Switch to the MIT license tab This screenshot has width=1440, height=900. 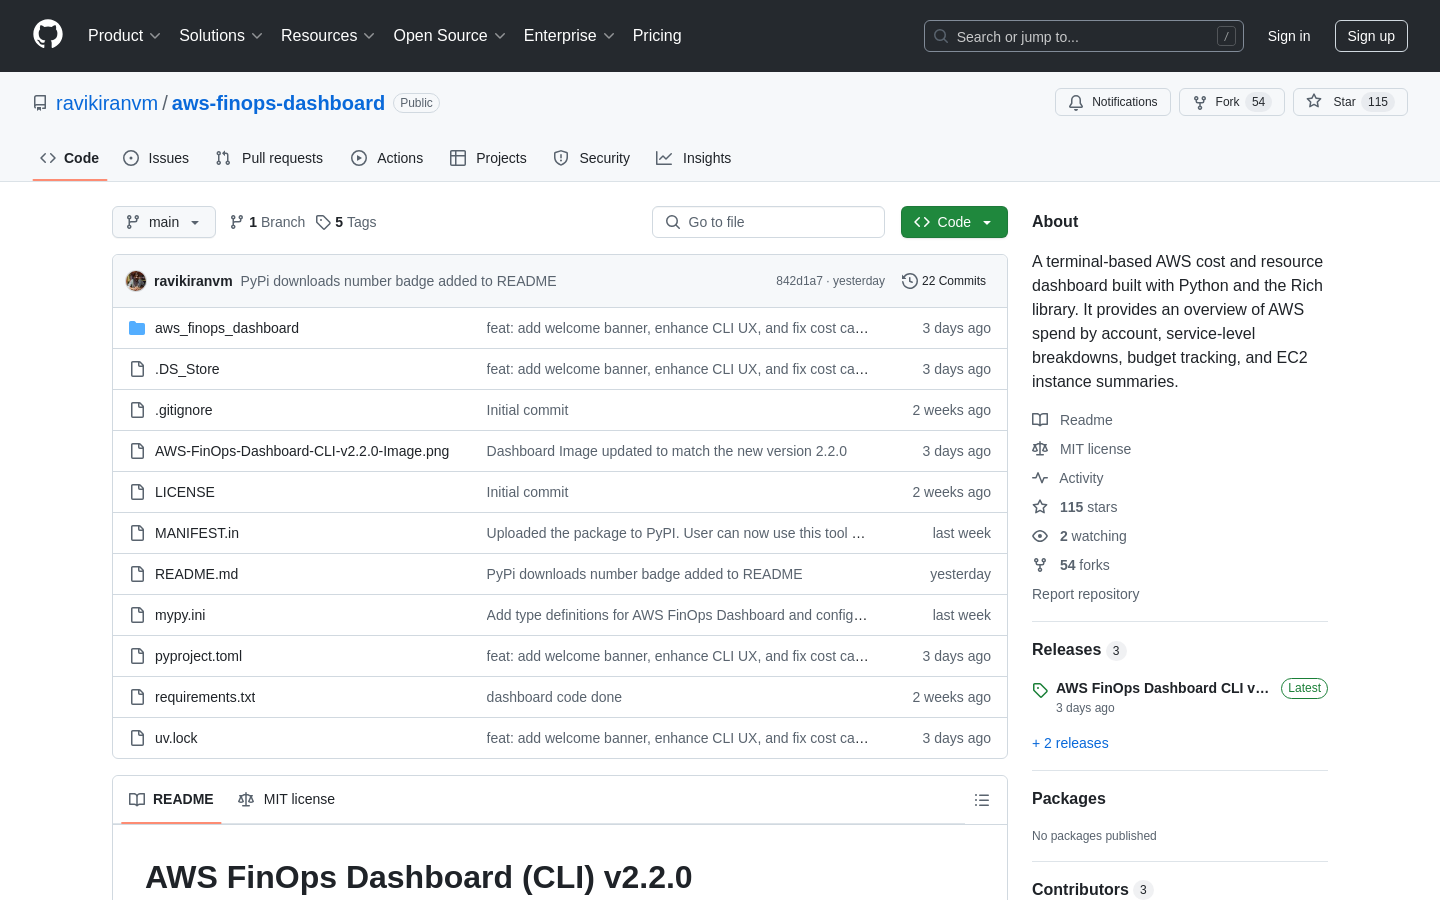(286, 799)
